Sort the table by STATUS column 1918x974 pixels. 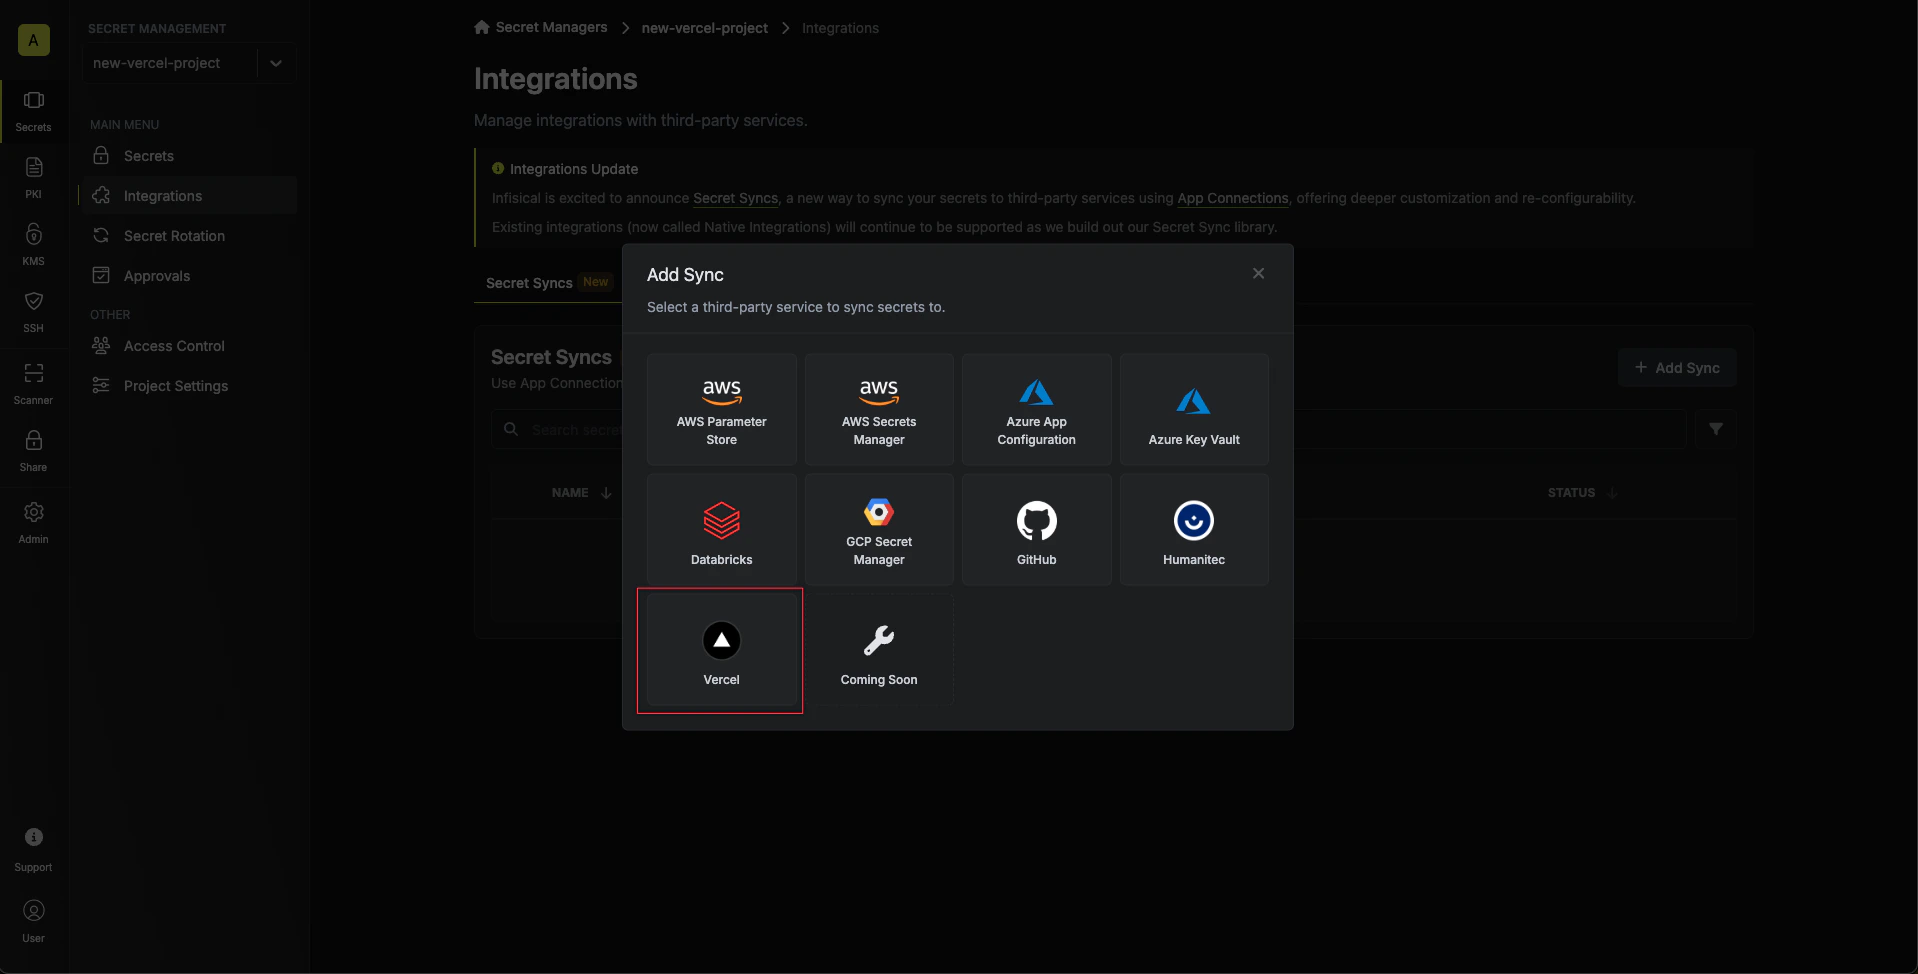tap(1582, 493)
